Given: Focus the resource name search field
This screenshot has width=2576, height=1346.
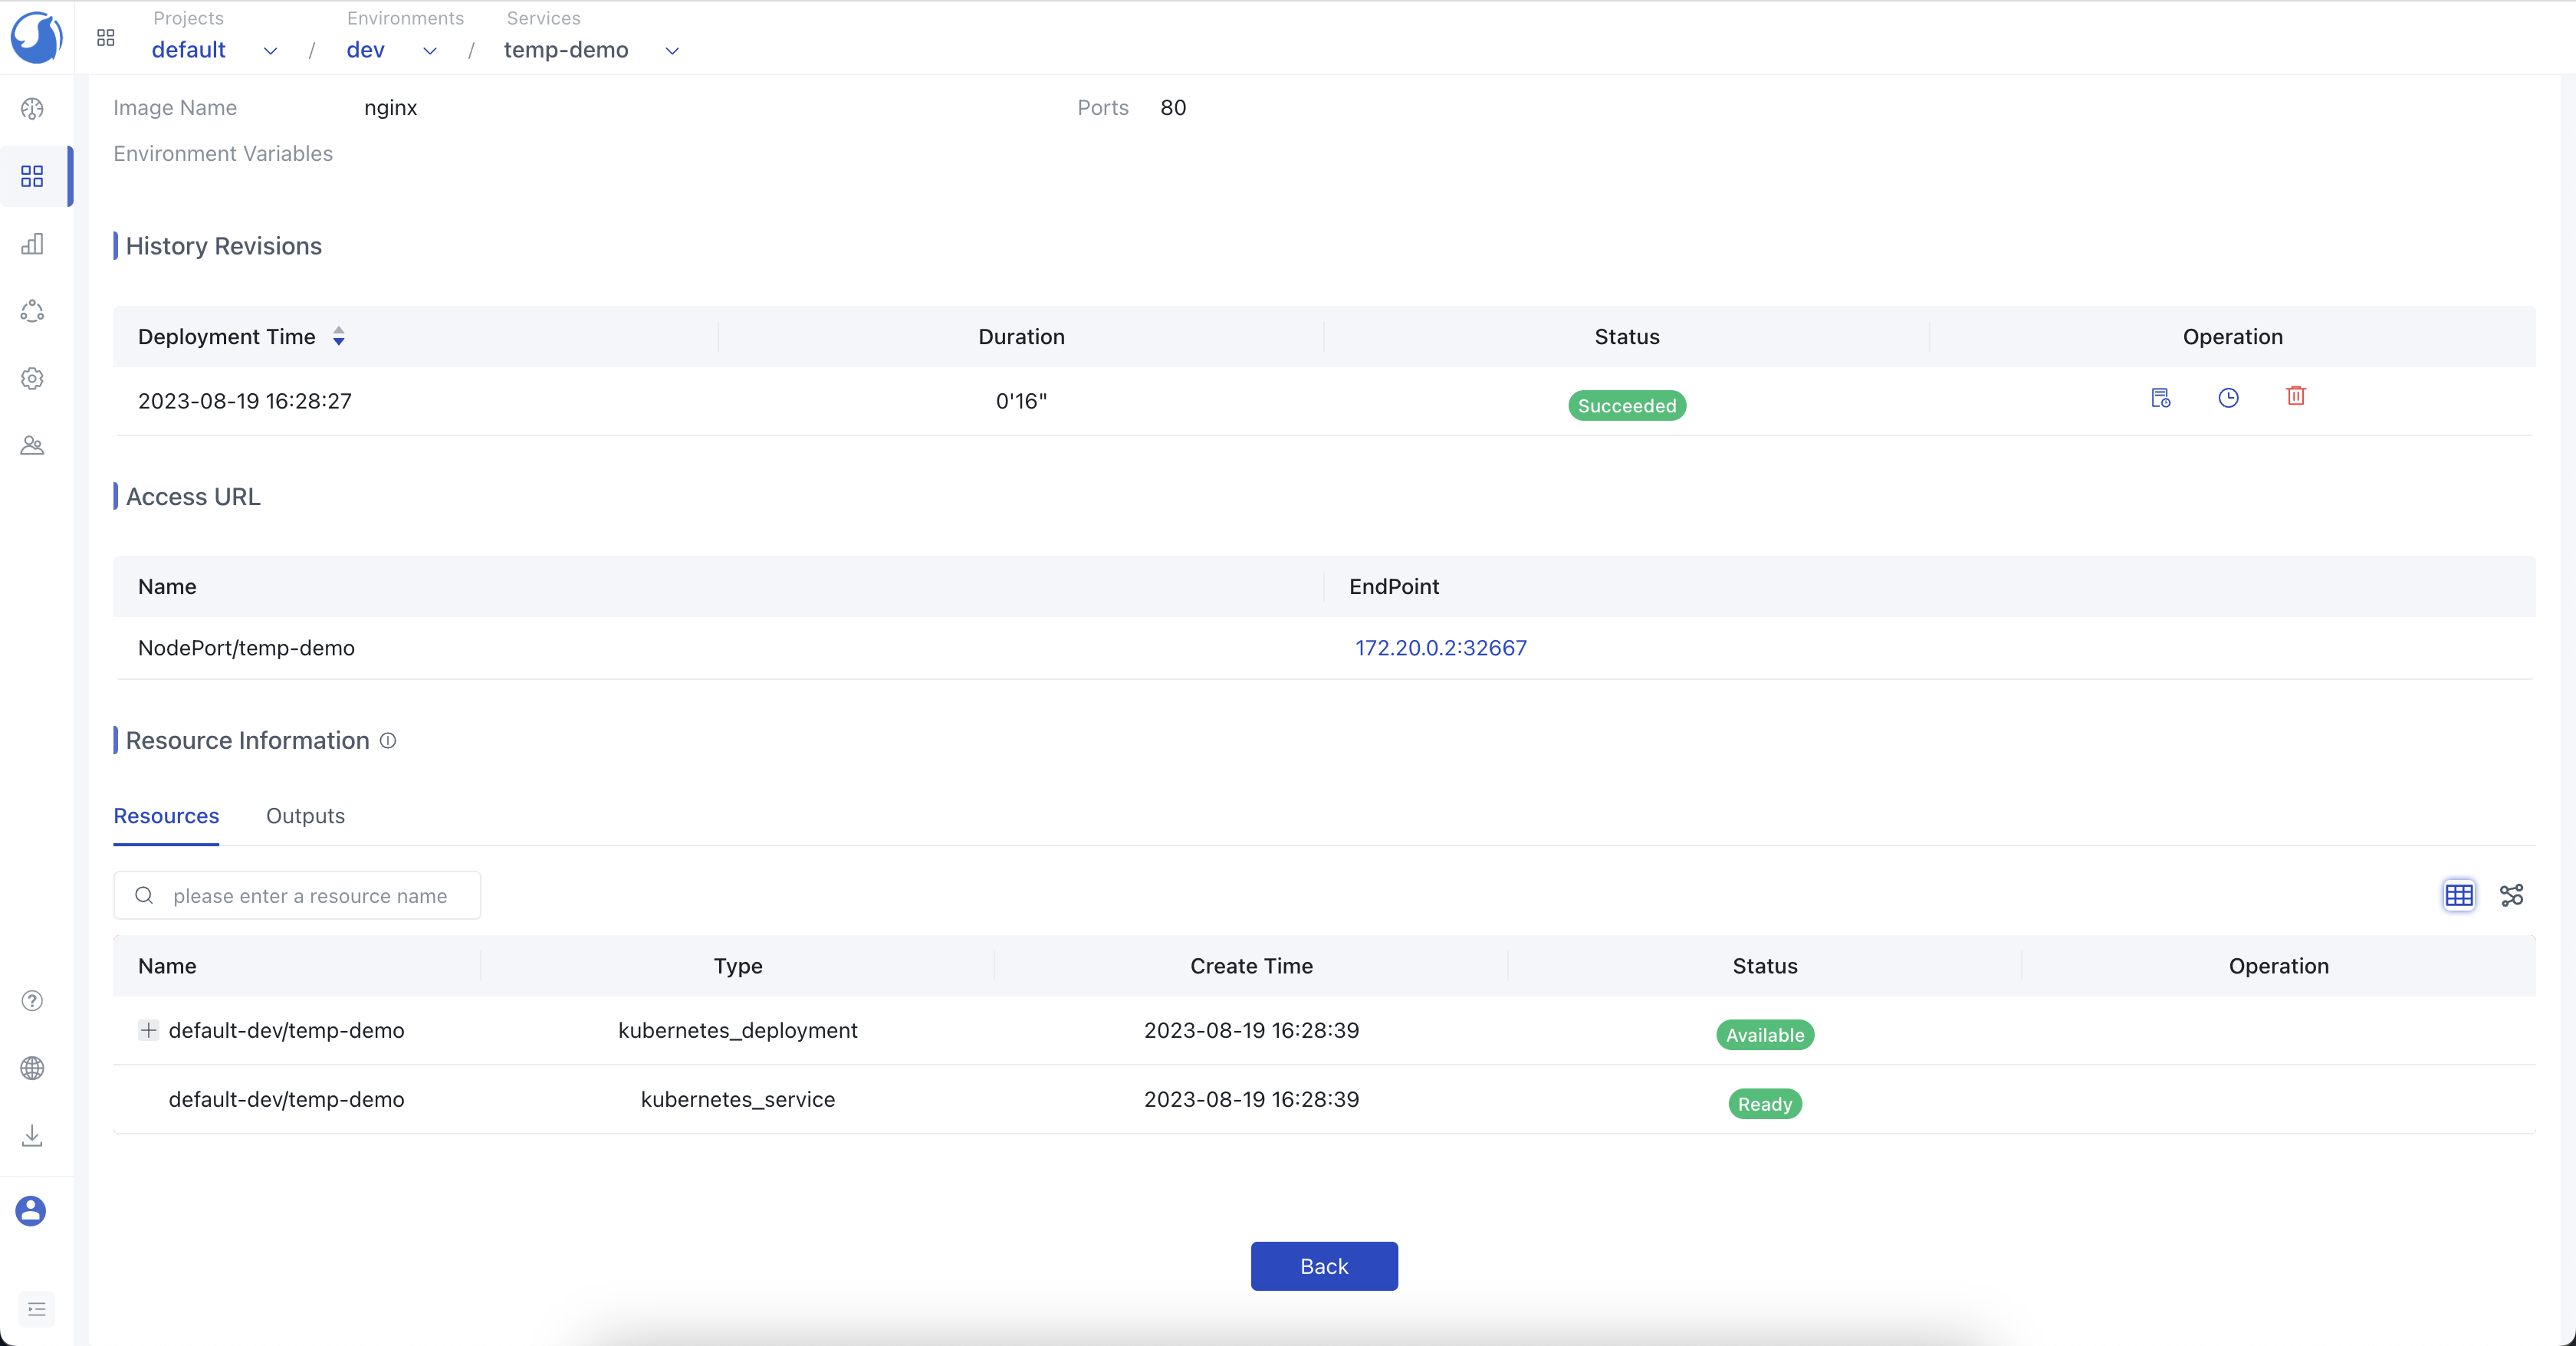Looking at the screenshot, I should [297, 896].
